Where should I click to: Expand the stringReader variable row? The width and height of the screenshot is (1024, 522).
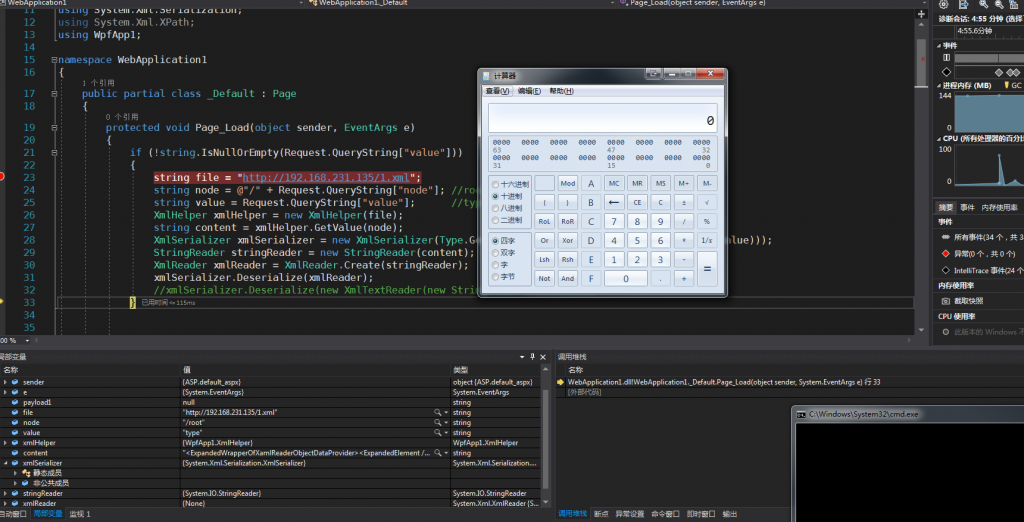(x=5, y=493)
